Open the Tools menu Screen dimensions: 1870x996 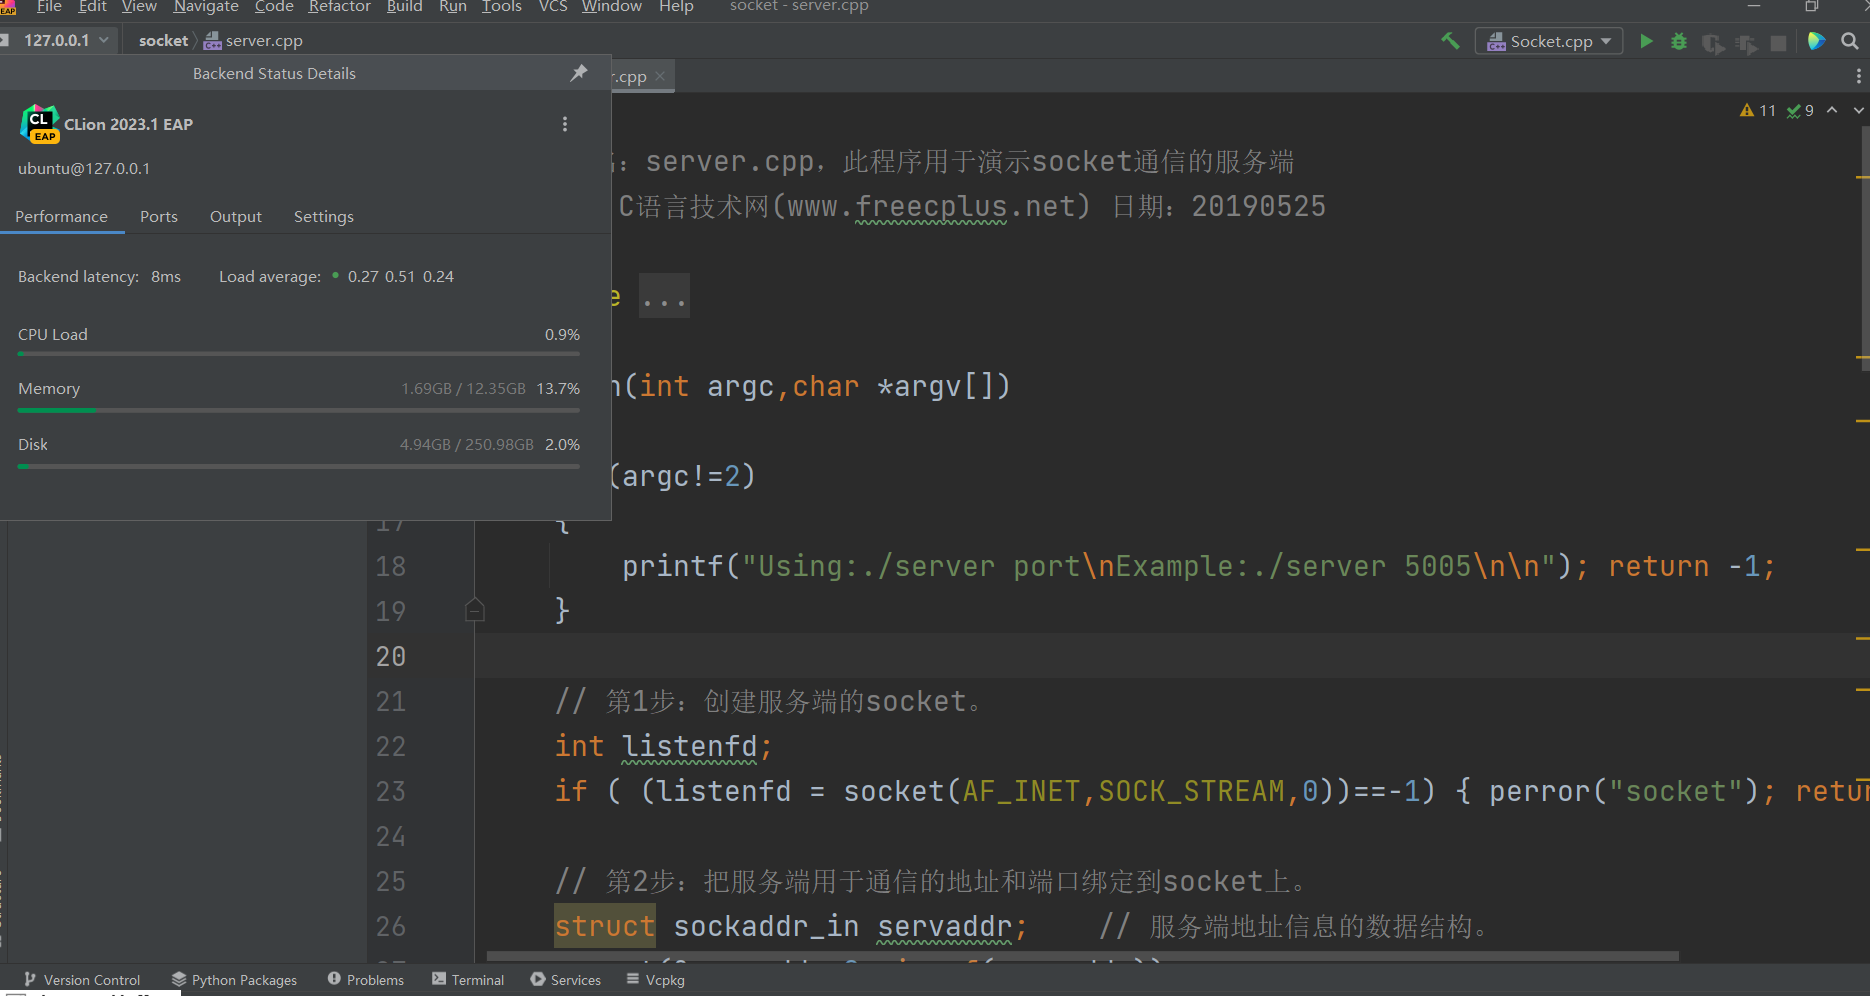[x=501, y=7]
